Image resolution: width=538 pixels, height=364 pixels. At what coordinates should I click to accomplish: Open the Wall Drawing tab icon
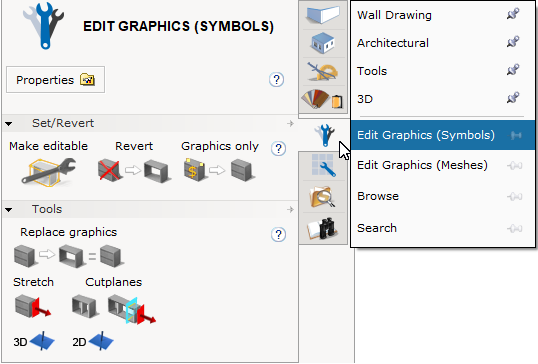pyautogui.click(x=323, y=15)
